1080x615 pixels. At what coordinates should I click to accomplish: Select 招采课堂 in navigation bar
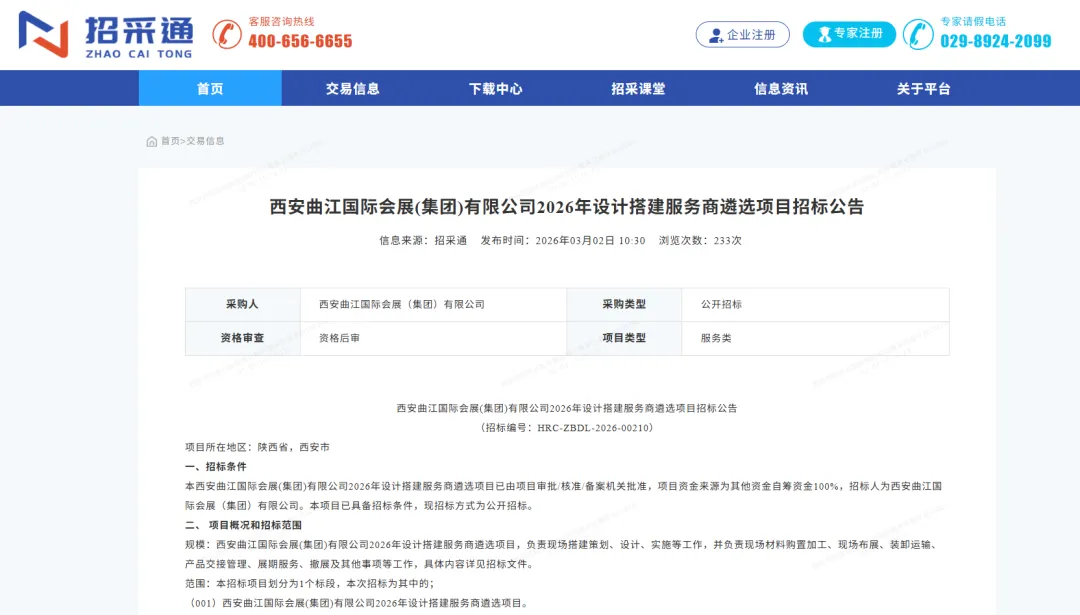tap(638, 88)
